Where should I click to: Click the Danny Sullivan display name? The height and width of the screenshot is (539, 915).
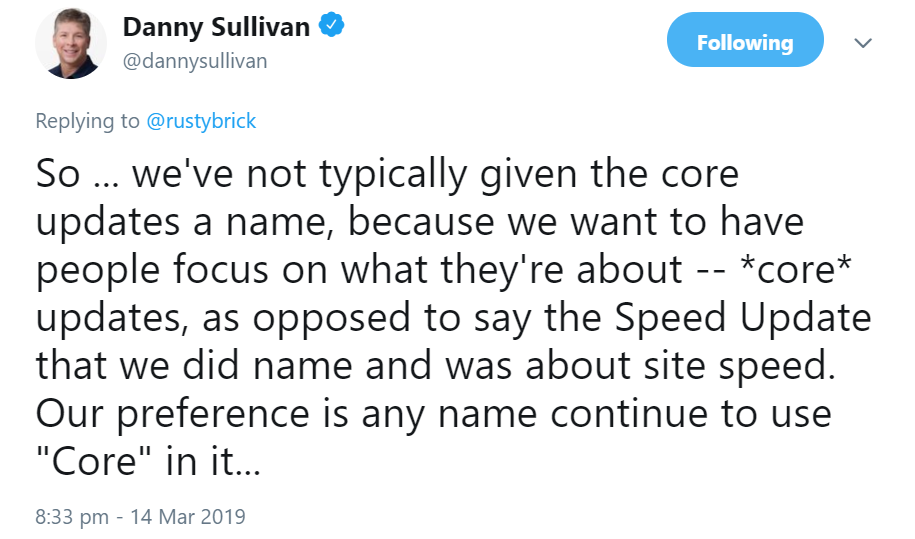pos(216,27)
